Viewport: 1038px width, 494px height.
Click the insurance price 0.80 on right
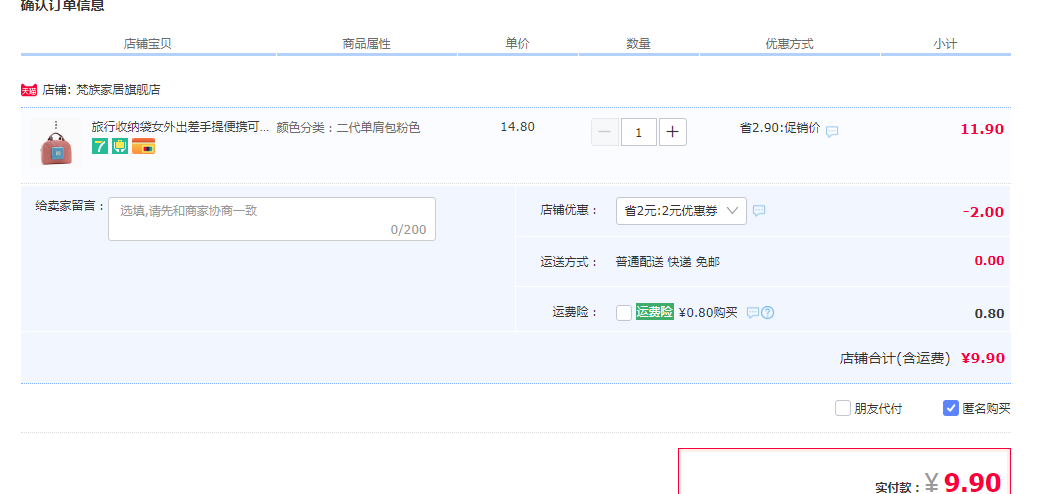click(990, 314)
